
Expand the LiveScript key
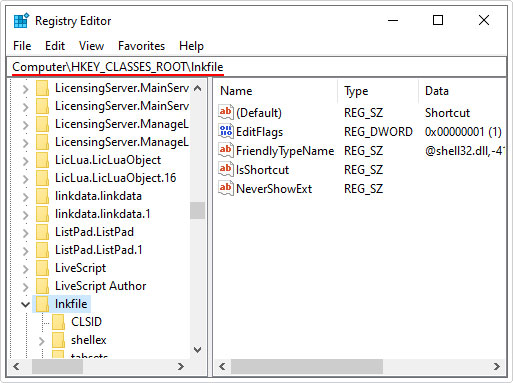(26, 269)
